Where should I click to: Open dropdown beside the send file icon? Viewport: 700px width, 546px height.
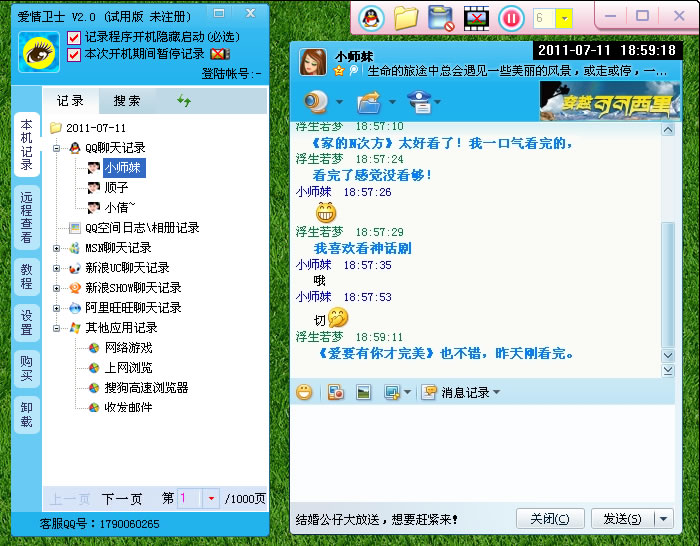tap(392, 102)
